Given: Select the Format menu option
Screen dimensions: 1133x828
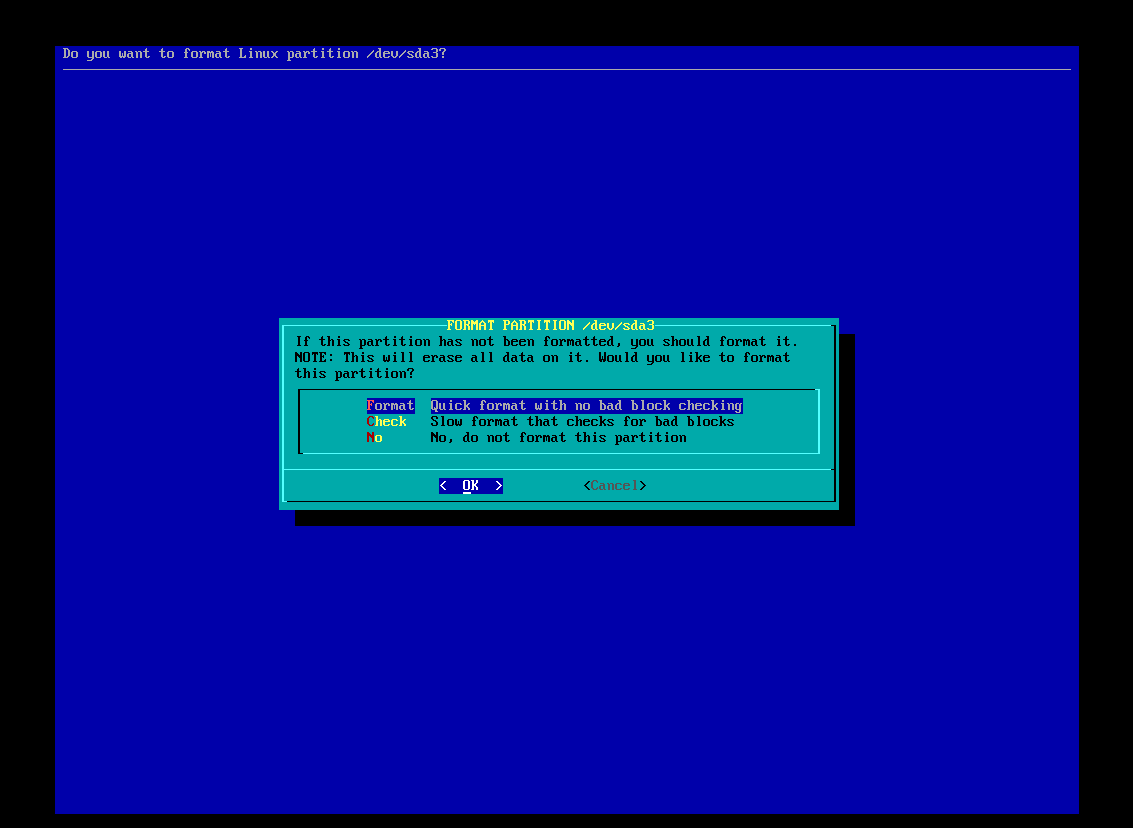Looking at the screenshot, I should [x=390, y=406].
